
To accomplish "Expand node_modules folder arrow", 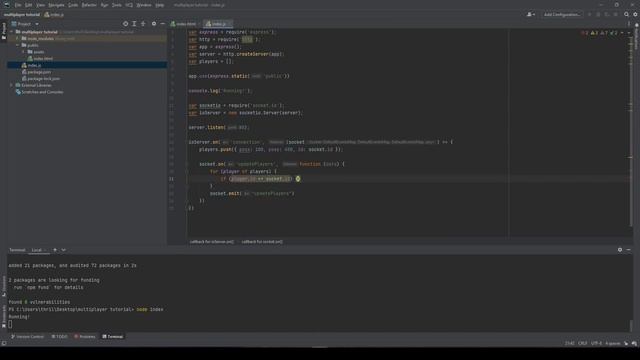I will pyautogui.click(x=18, y=38).
